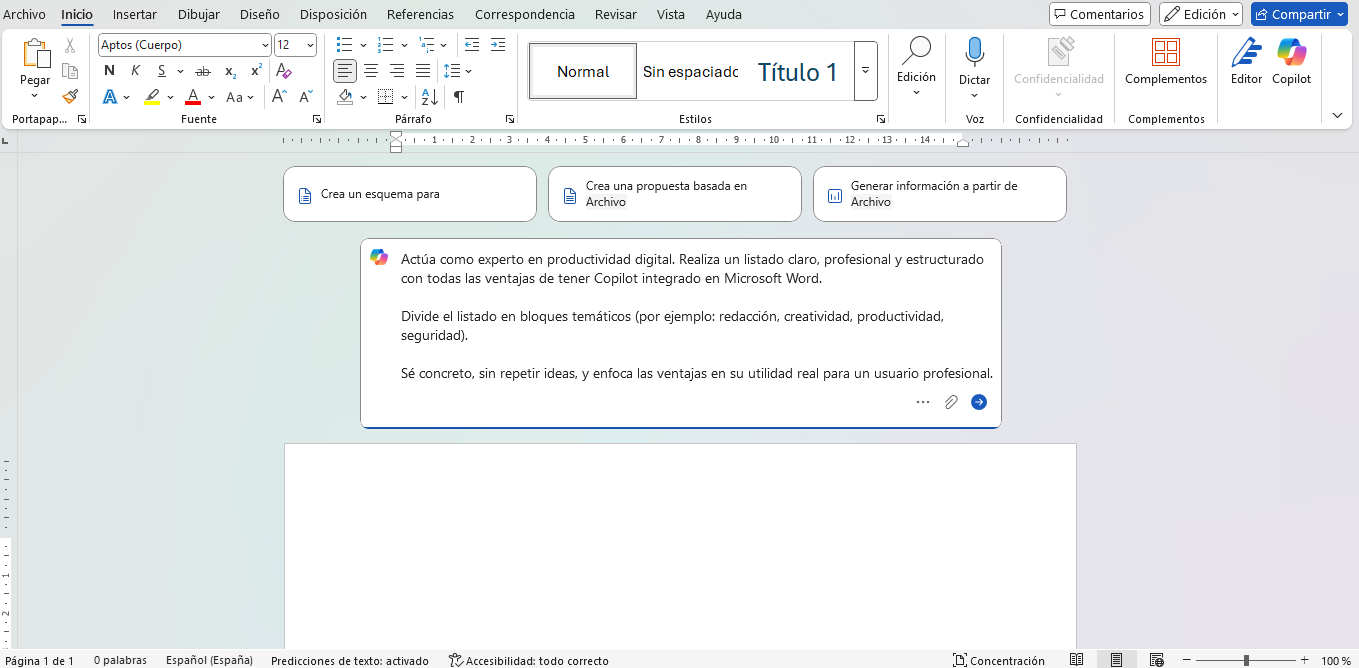Click the decrease indent icon
The image size is (1359, 668).
tap(472, 45)
